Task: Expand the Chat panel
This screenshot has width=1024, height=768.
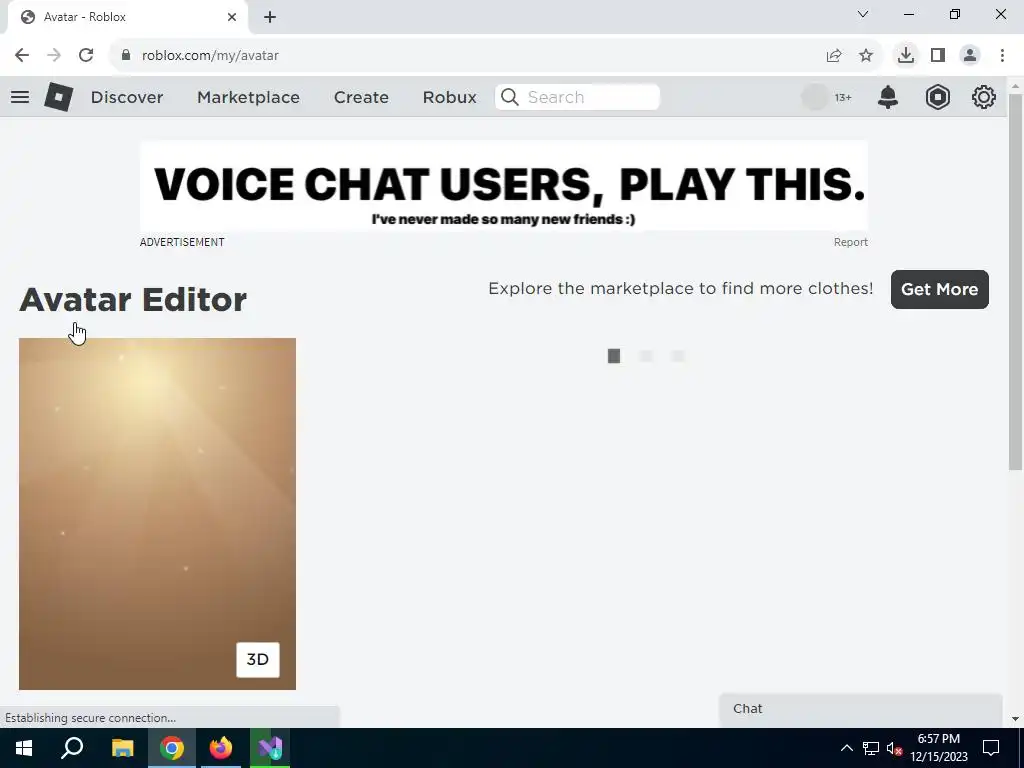Action: (861, 709)
